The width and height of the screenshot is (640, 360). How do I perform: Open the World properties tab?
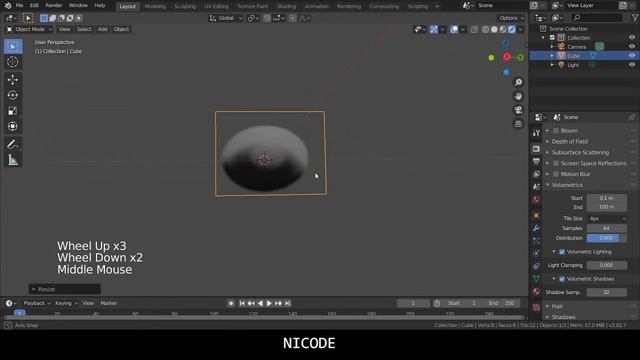536,200
